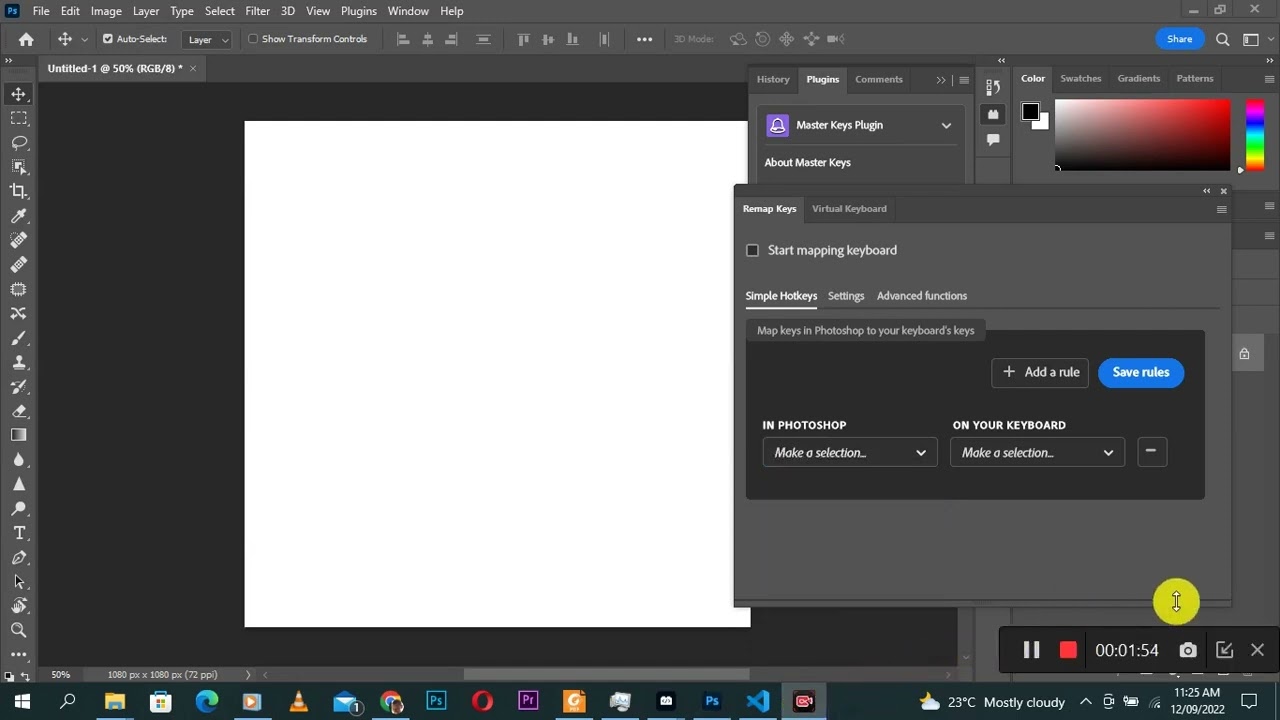This screenshot has height=720, width=1280.
Task: Select the Type tool
Action: (19, 533)
